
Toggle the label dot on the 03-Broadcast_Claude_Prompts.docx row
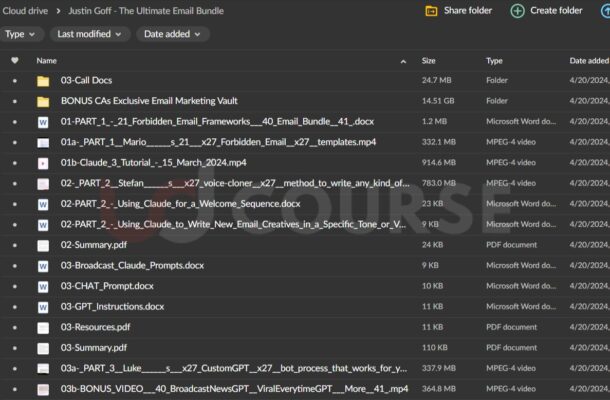click(x=14, y=266)
